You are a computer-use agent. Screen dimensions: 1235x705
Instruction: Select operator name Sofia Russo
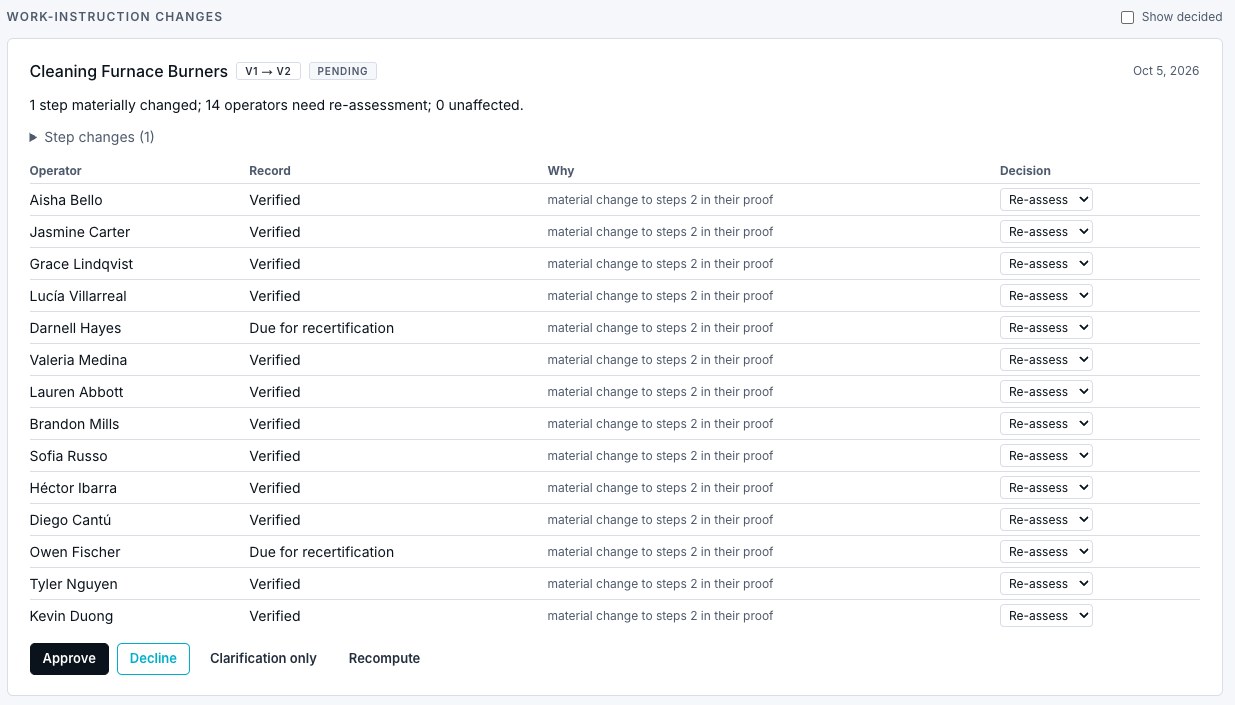coord(69,456)
